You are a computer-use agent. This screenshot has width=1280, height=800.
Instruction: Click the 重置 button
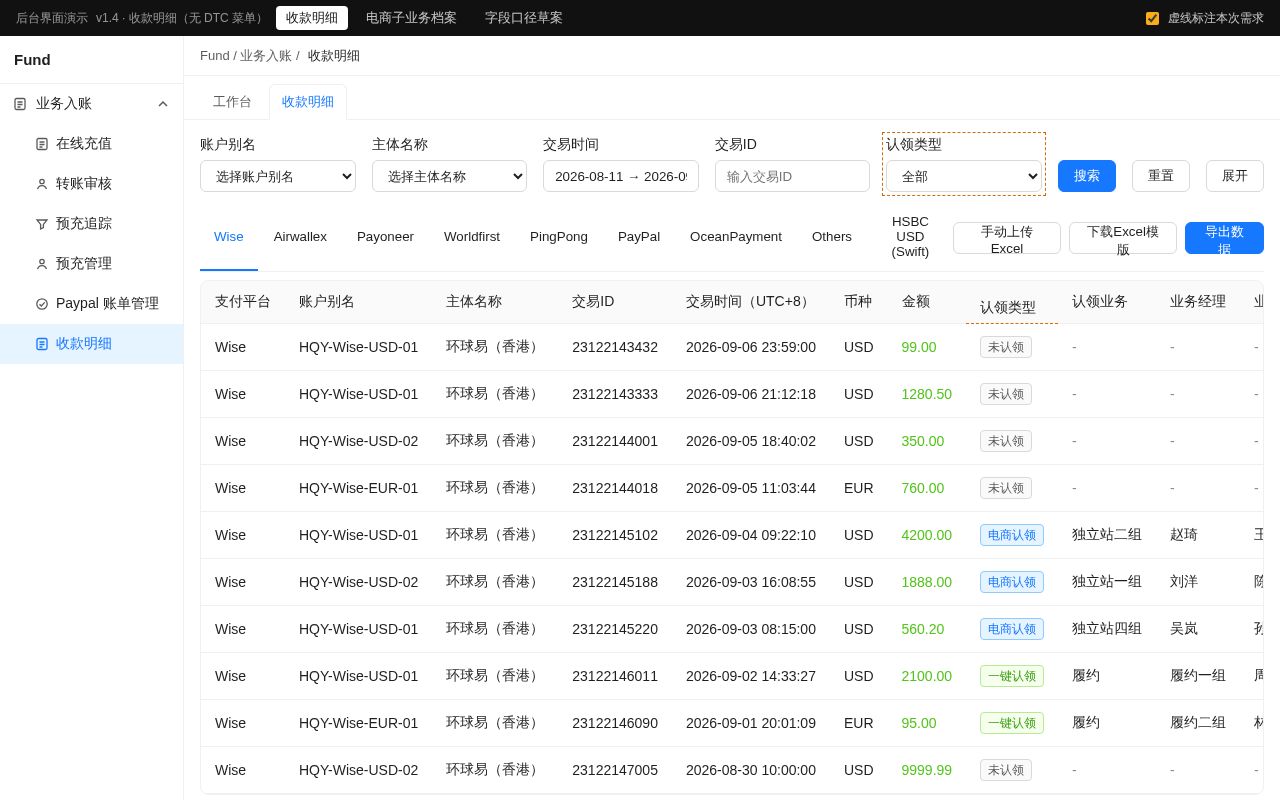1161,176
